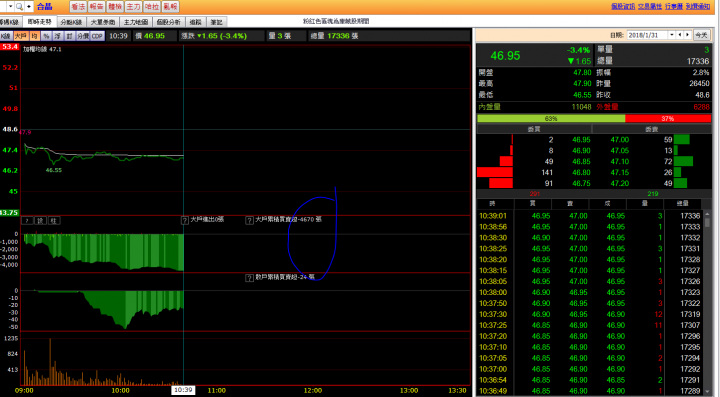Viewport: 720px width, 397px height.
Task: Open the 行事曆 link at top right
Action: point(674,6)
